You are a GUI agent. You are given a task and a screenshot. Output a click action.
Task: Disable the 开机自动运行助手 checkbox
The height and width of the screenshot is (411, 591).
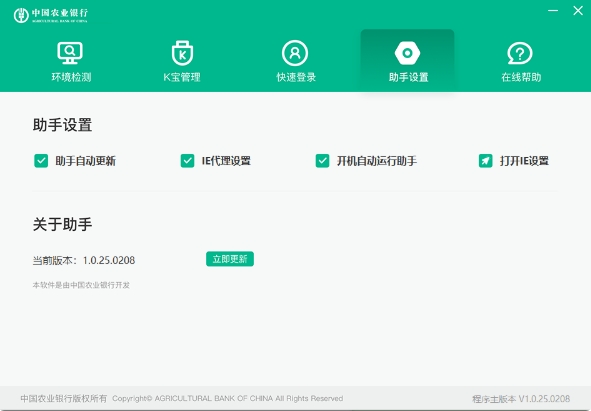point(322,161)
